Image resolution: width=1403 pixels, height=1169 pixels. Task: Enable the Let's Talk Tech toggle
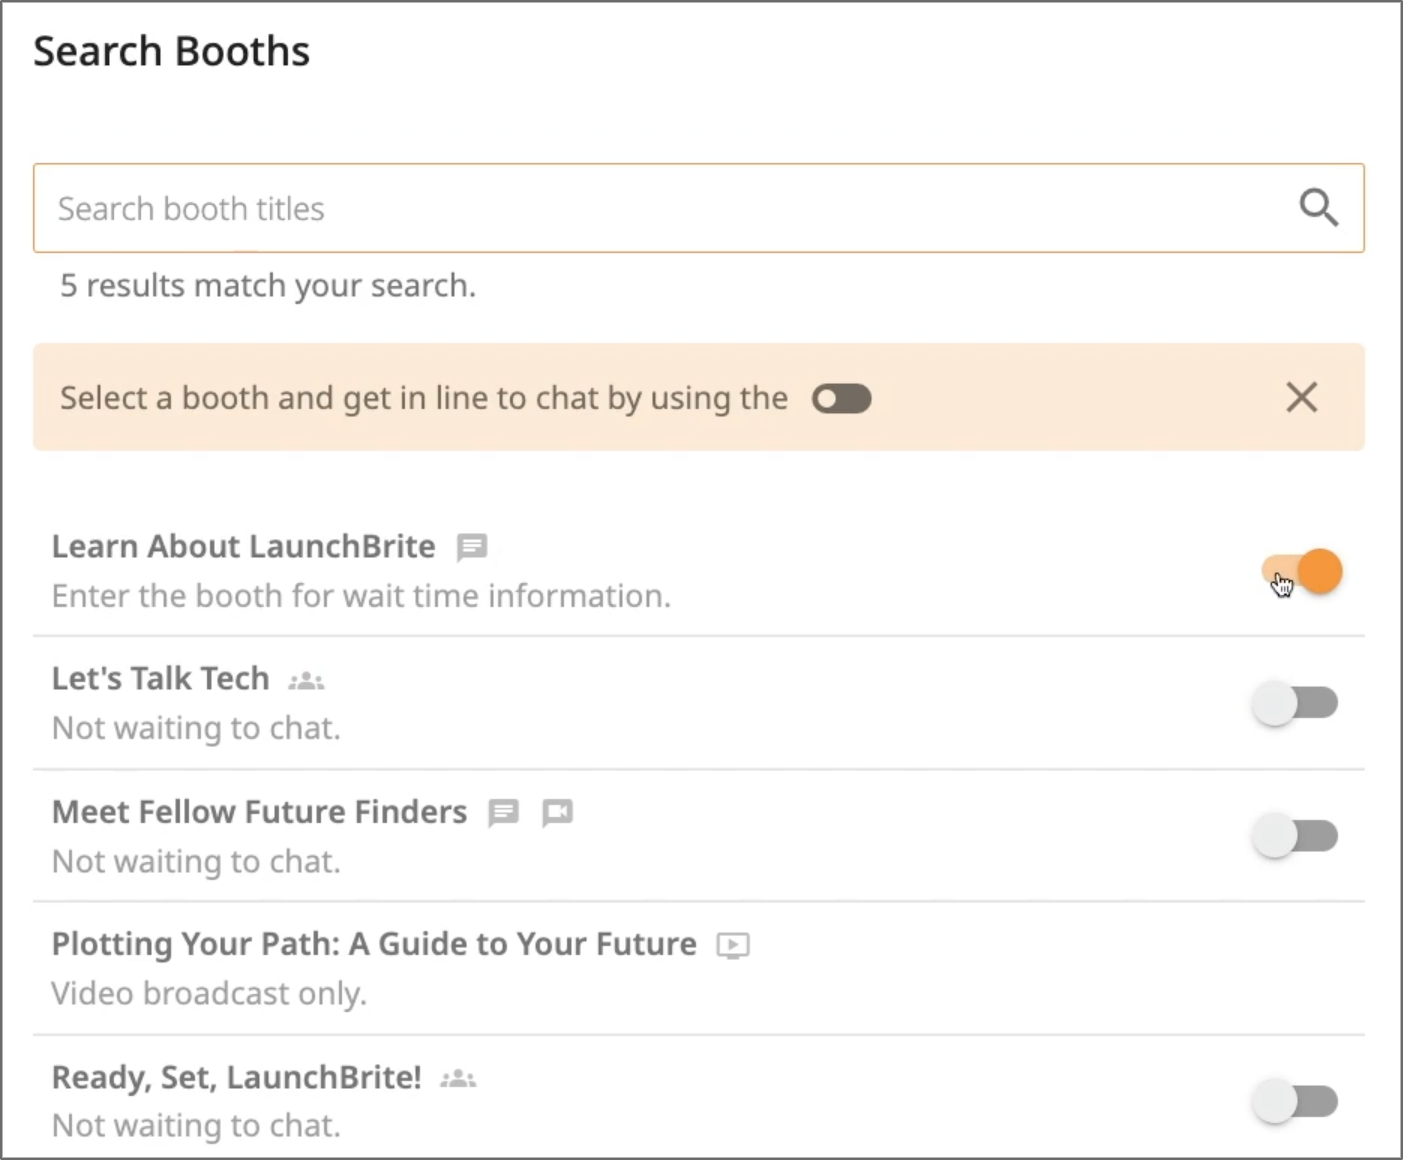(1295, 703)
